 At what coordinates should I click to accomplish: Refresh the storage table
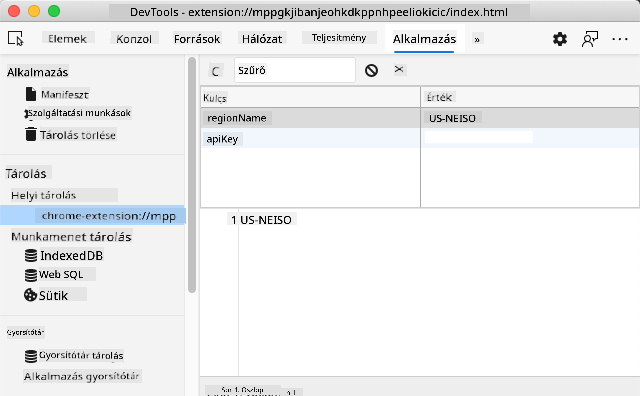point(216,71)
